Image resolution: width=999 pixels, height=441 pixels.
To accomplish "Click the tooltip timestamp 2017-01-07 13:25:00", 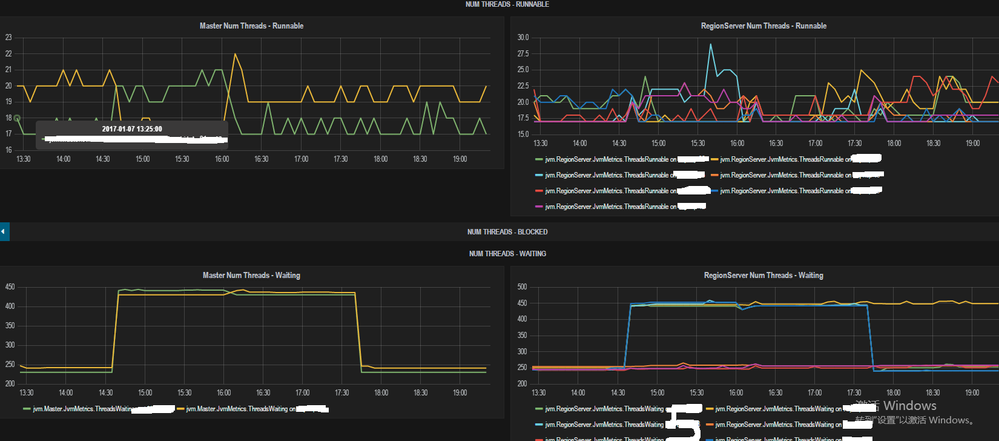I will 132,129.
